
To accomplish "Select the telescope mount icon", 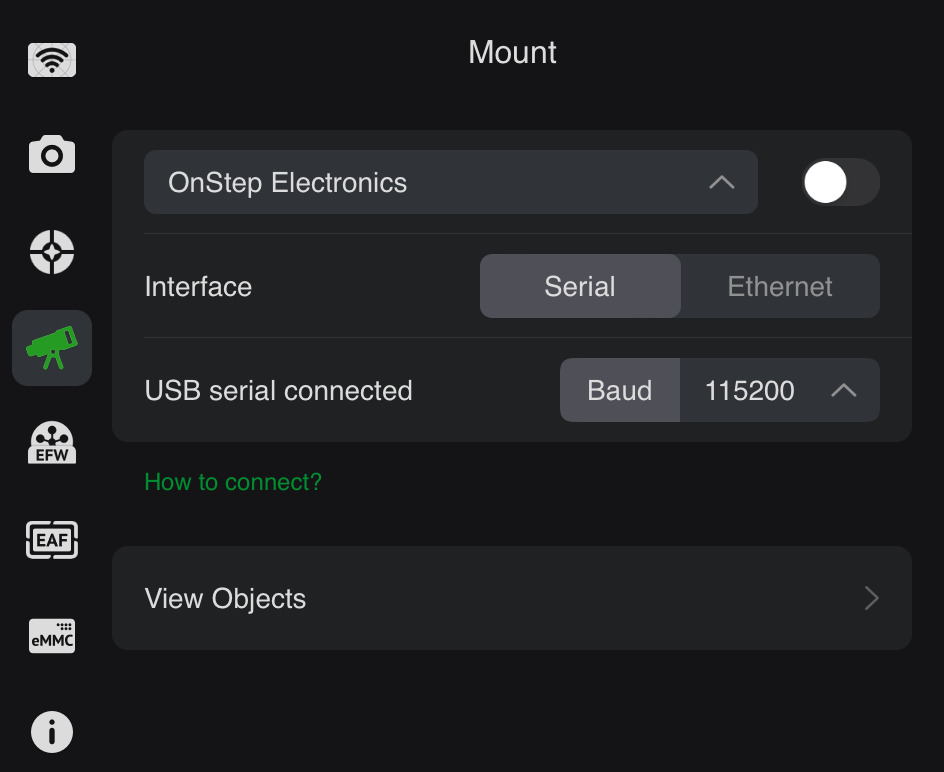I will tap(52, 348).
